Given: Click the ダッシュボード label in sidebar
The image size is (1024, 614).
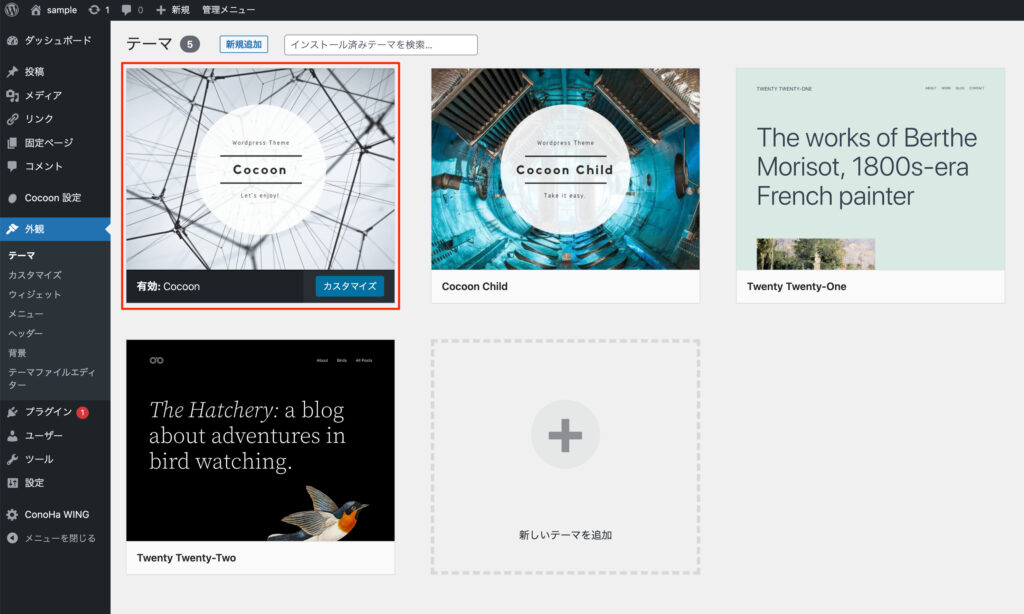Looking at the screenshot, I should coord(58,40).
